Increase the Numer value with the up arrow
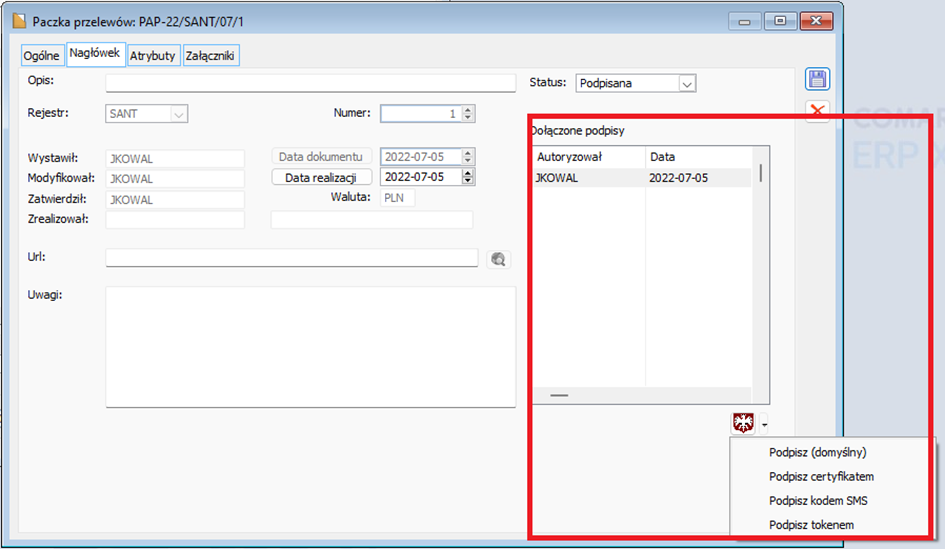Image resolution: width=945 pixels, height=549 pixels. pos(468,109)
